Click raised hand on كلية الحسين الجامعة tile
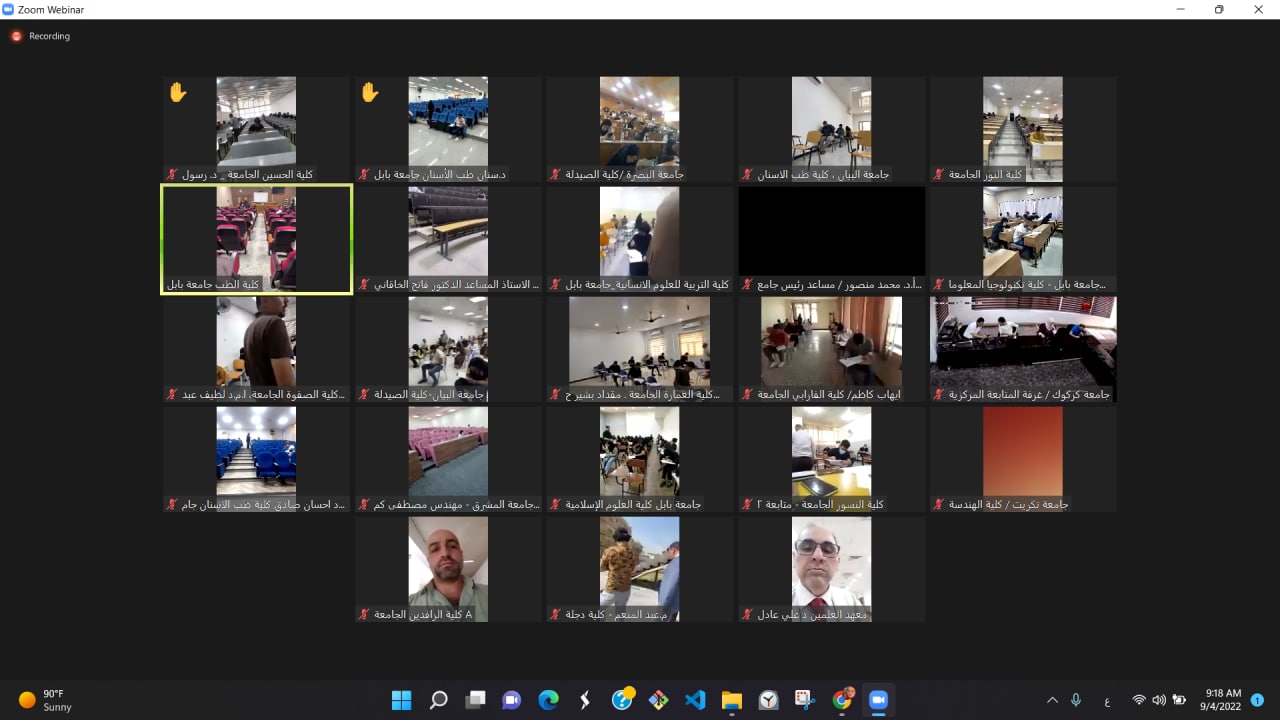 pyautogui.click(x=177, y=93)
